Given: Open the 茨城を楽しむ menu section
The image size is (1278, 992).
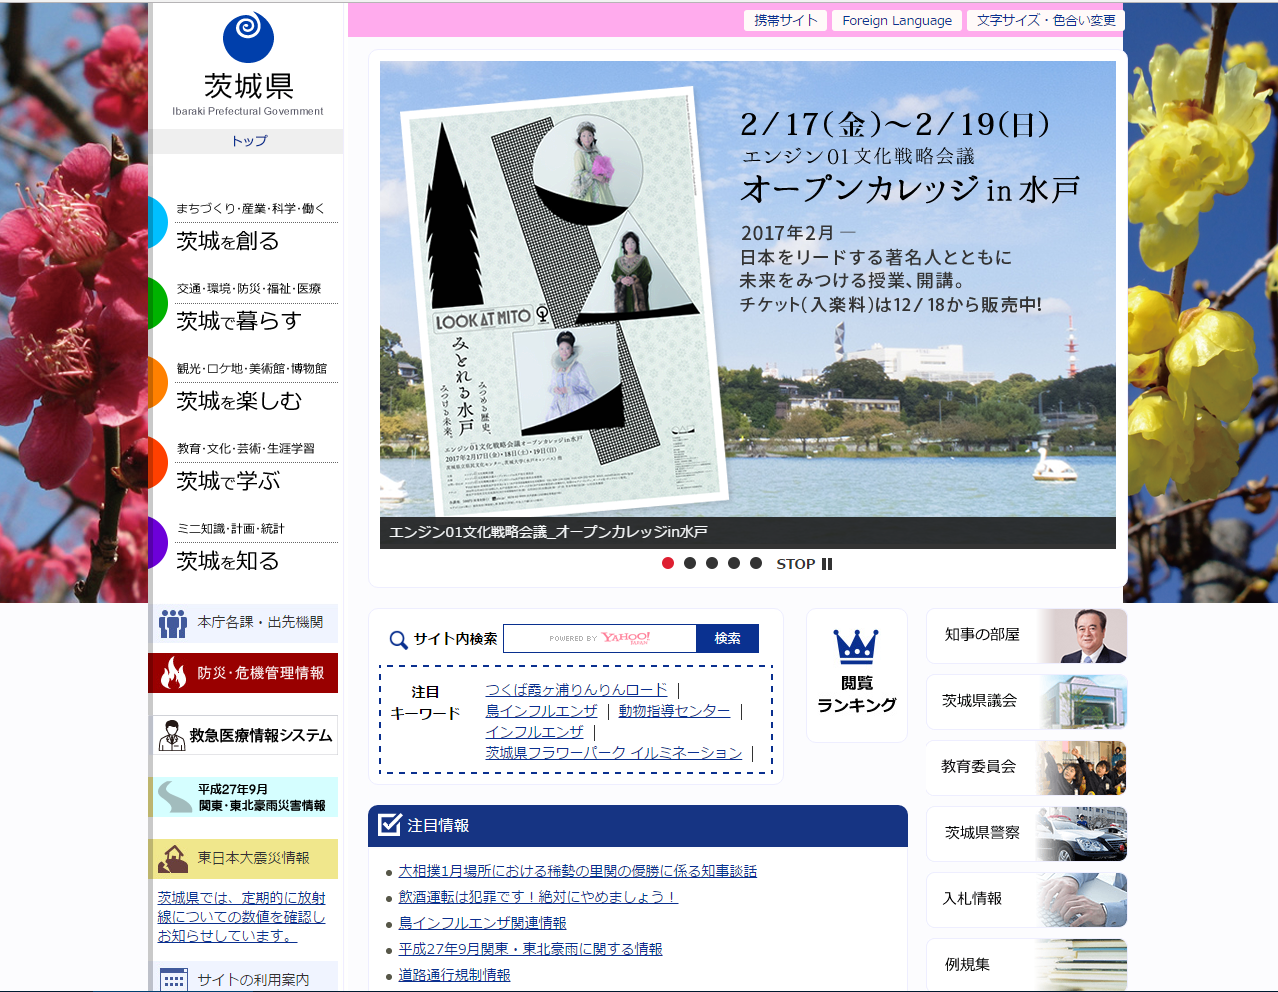Looking at the screenshot, I should (x=239, y=401).
